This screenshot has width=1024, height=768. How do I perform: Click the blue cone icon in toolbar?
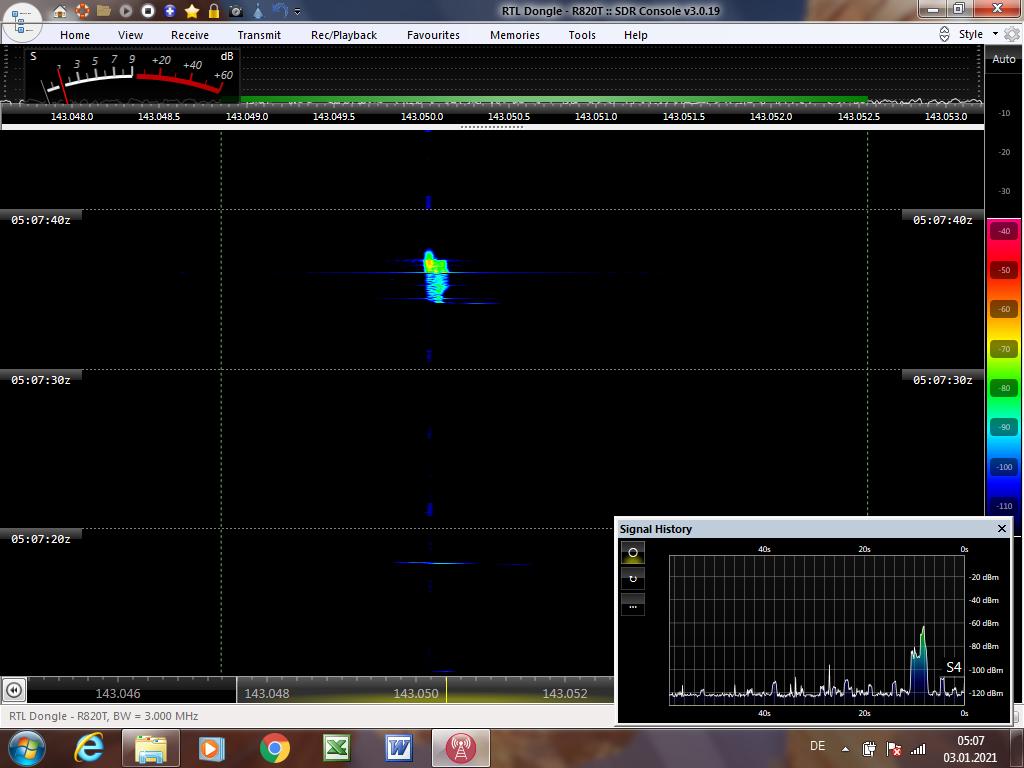[x=258, y=11]
